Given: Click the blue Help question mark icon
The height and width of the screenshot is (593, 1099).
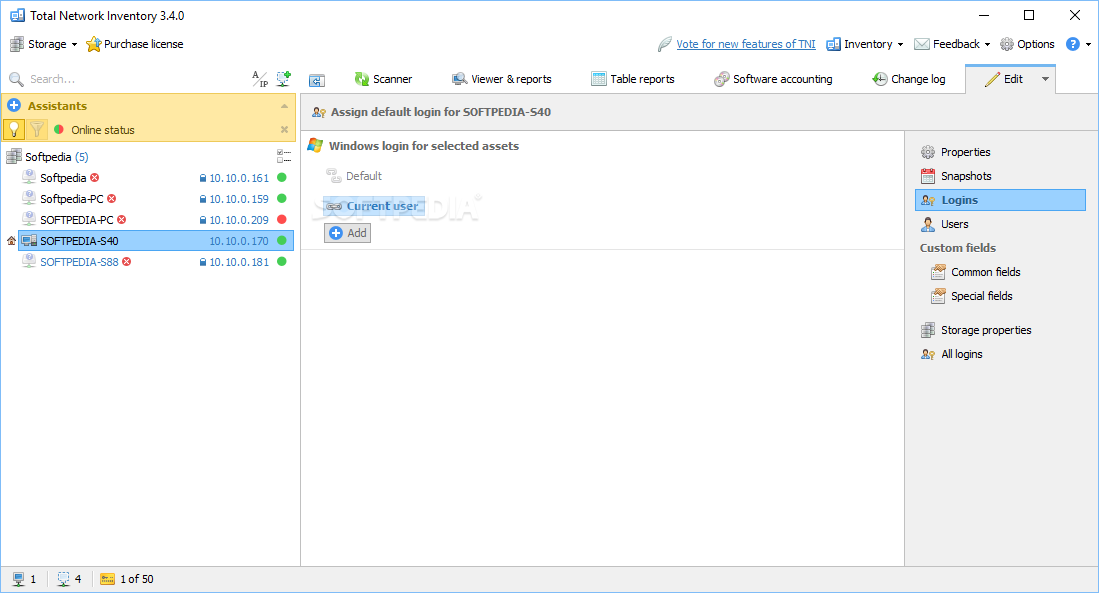Looking at the screenshot, I should click(1072, 44).
